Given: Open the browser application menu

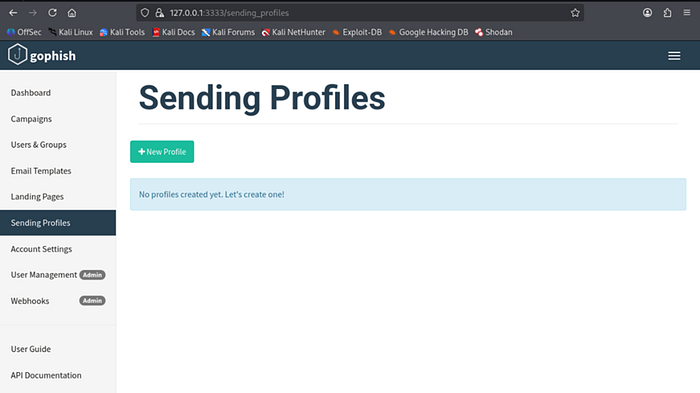Looking at the screenshot, I should 687,13.
